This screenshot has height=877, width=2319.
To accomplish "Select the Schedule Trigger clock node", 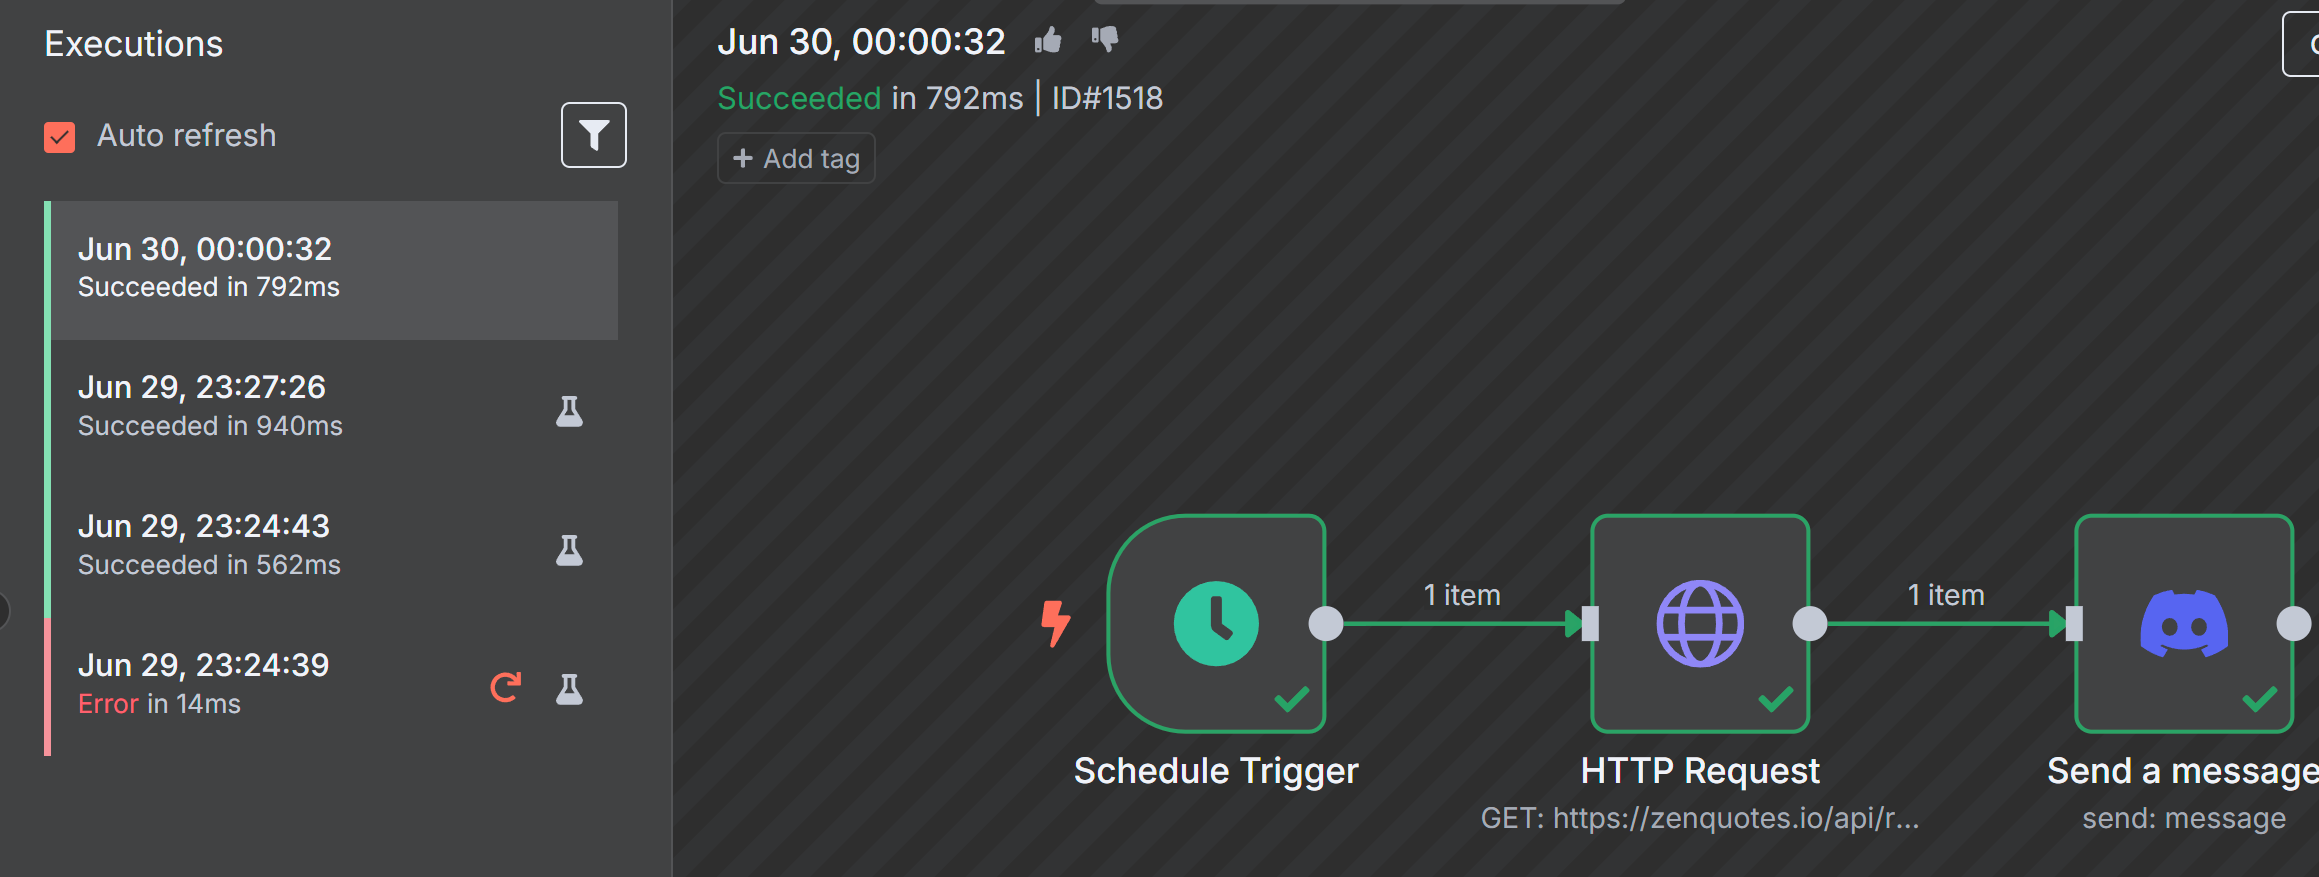I will coord(1216,623).
